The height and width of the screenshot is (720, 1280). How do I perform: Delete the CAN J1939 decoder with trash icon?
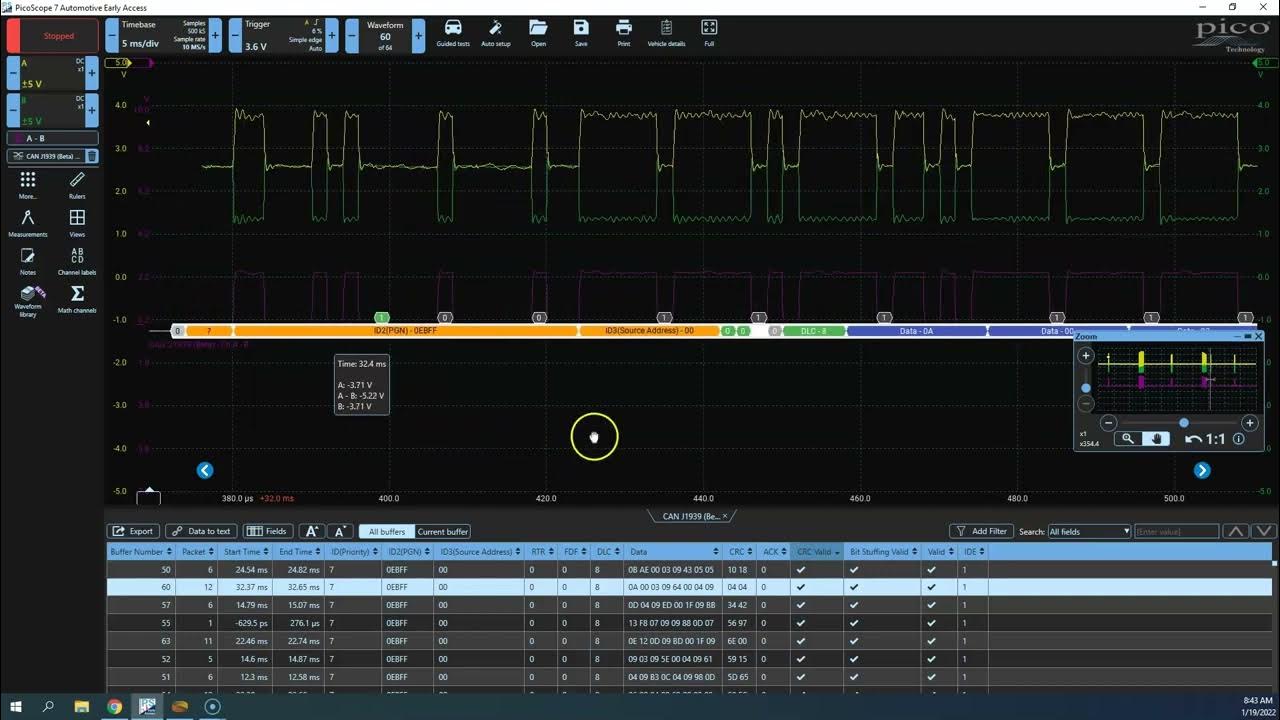[91, 156]
